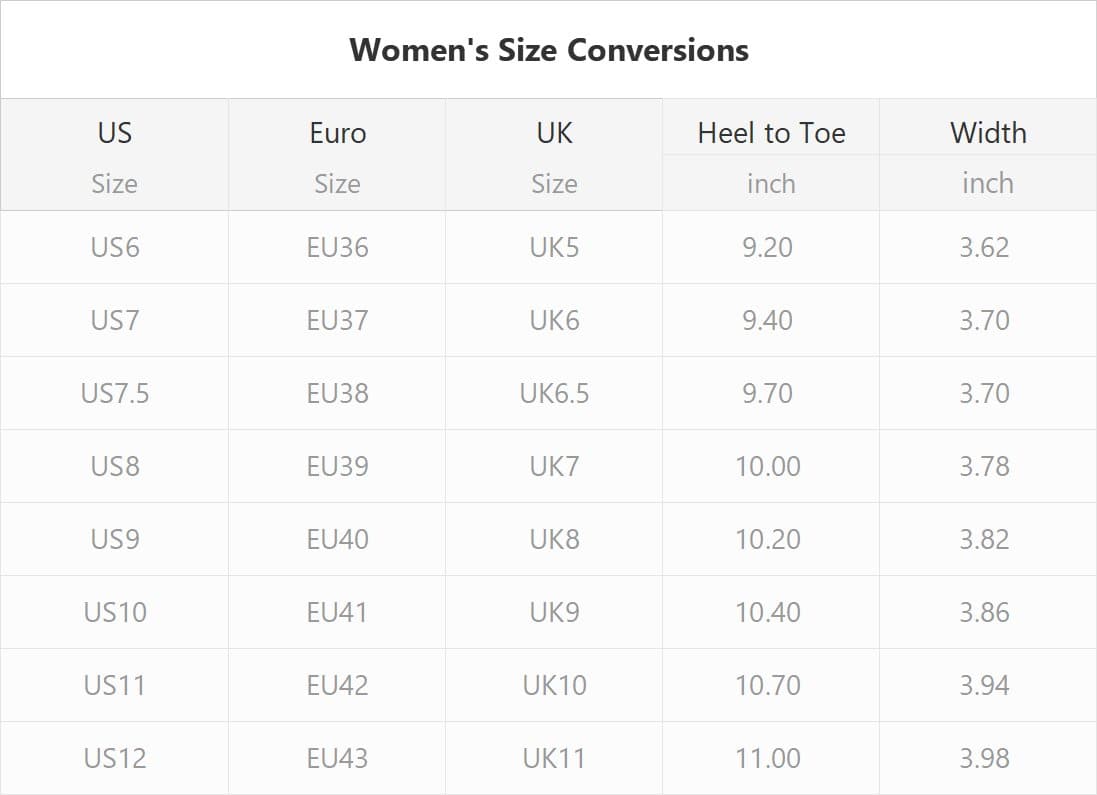Select the EU37 cell

pos(338,320)
